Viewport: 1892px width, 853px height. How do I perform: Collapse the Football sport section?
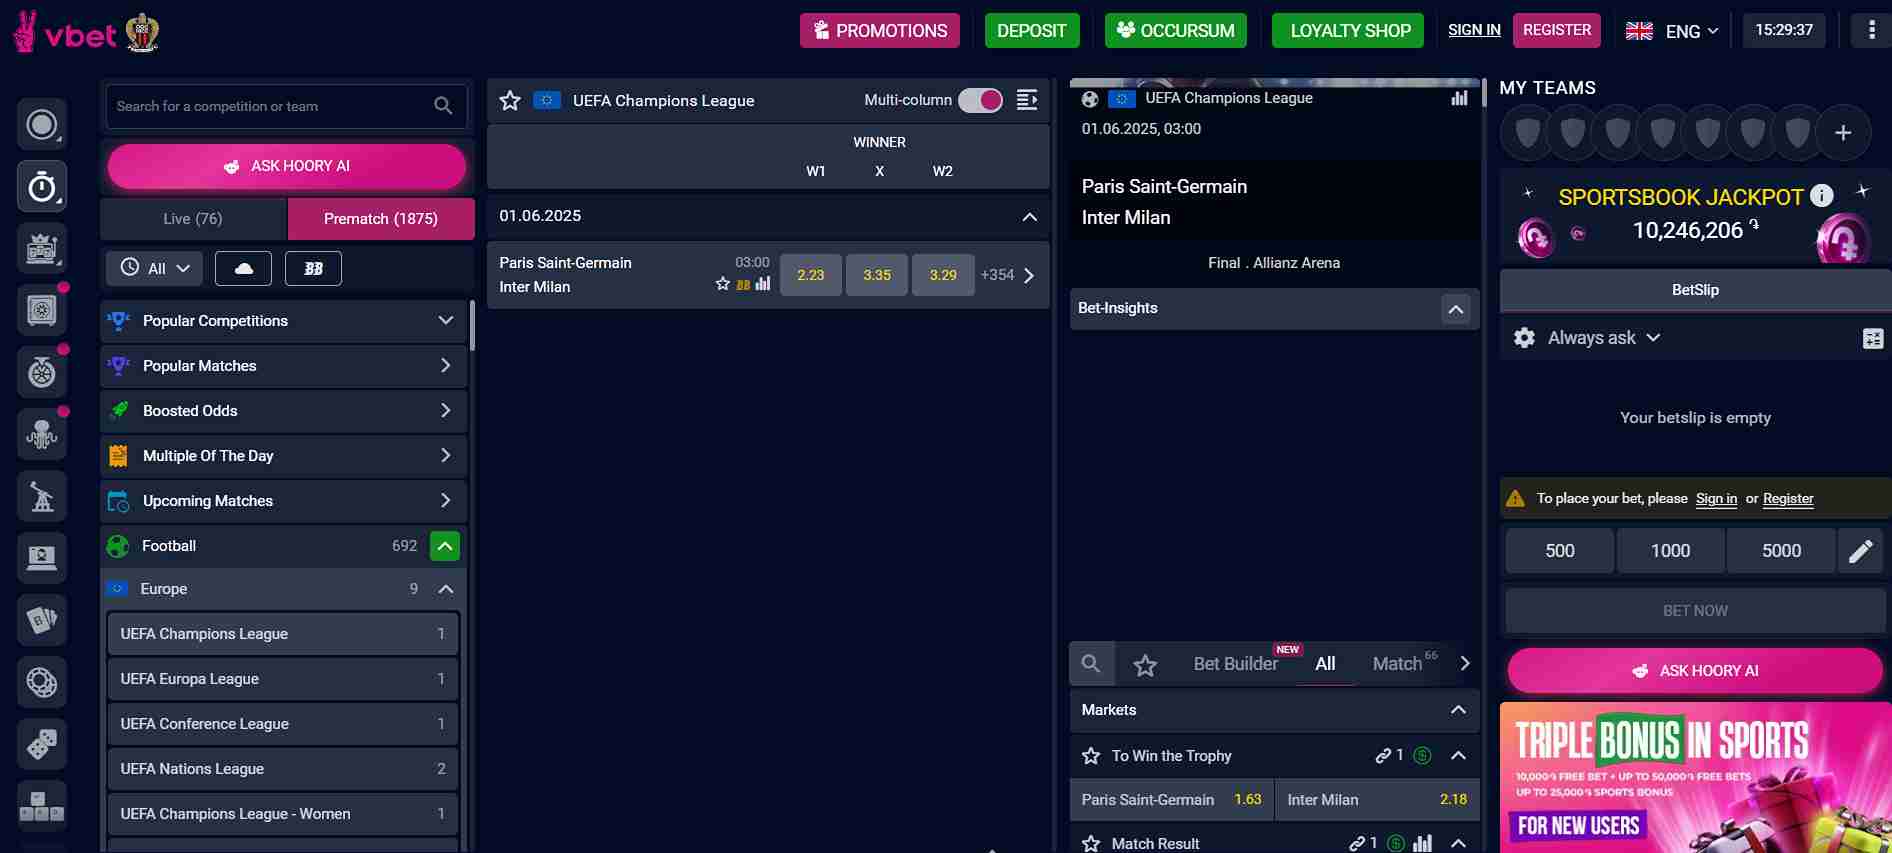[x=445, y=546]
